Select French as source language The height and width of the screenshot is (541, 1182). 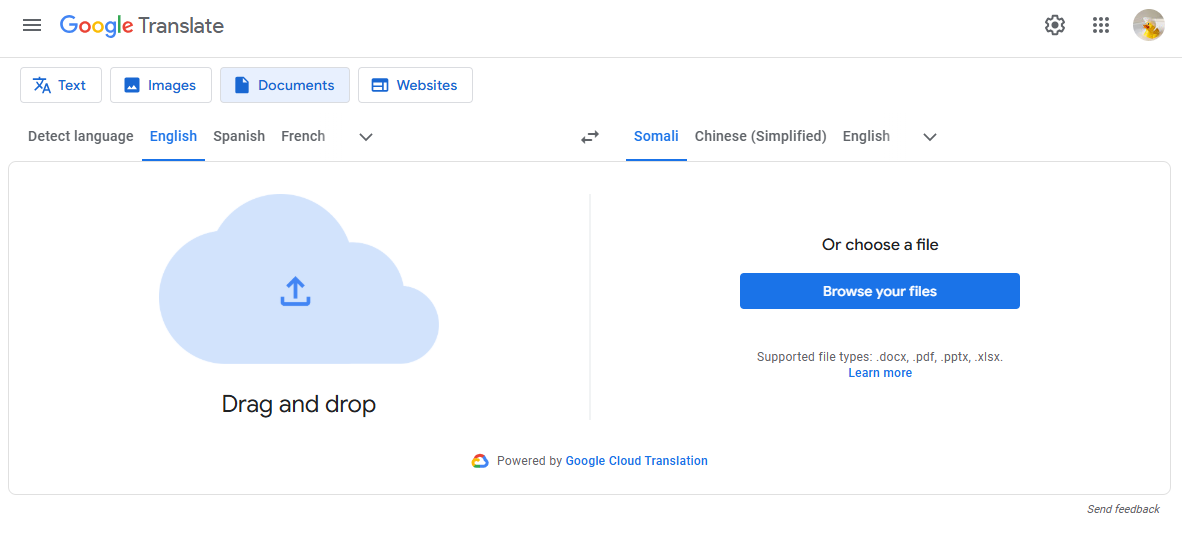click(303, 136)
